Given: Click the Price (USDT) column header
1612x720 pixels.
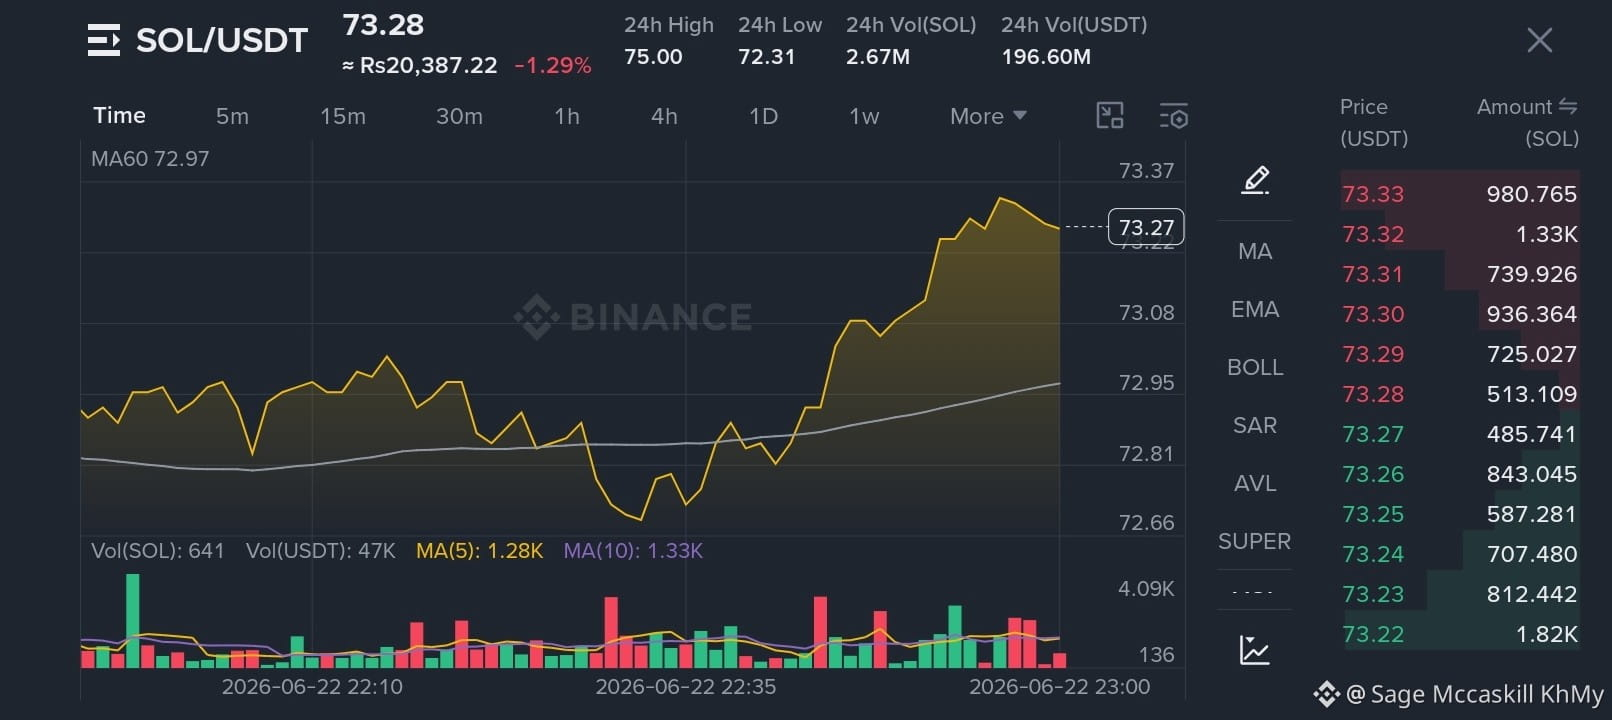Looking at the screenshot, I should coord(1374,122).
